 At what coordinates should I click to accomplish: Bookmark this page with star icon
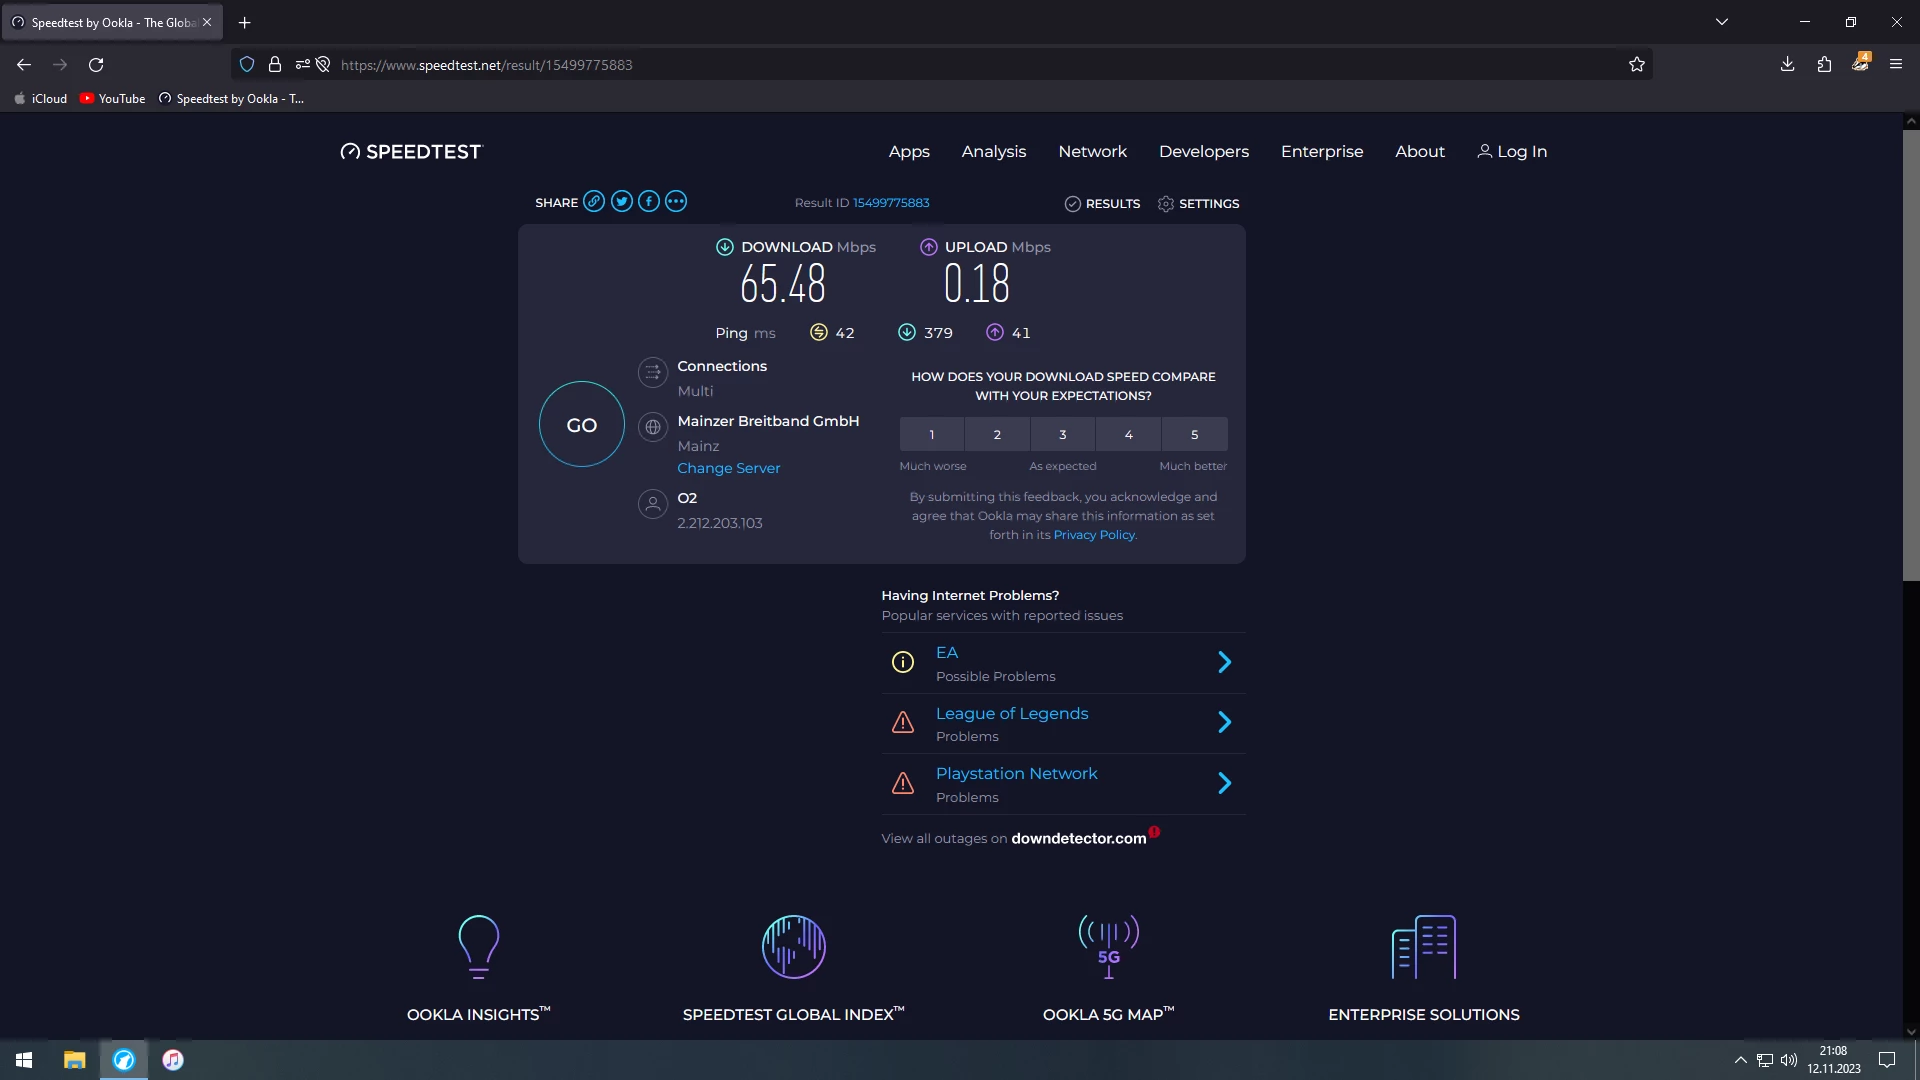tap(1636, 65)
